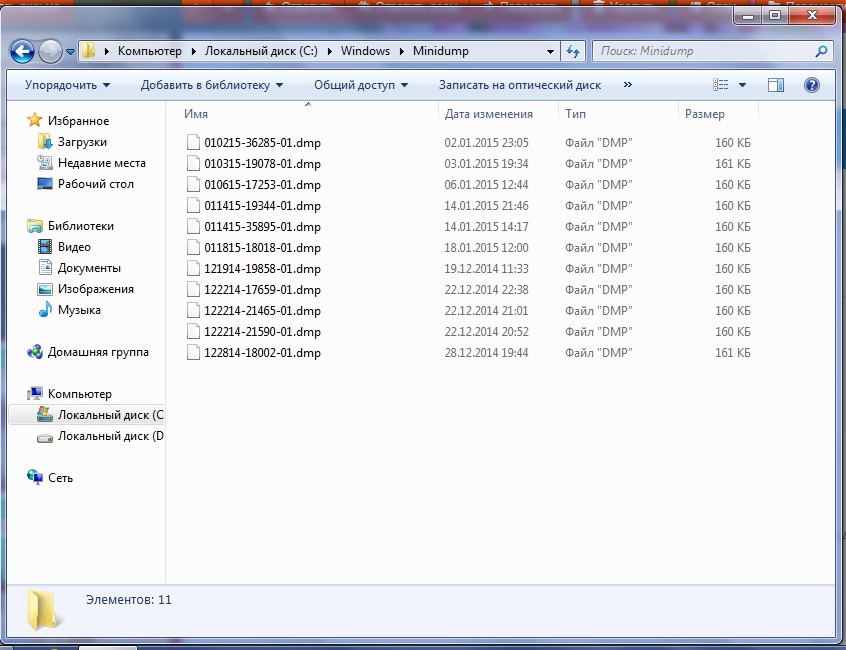Select file 122814-18002-01.dmp

point(262,353)
